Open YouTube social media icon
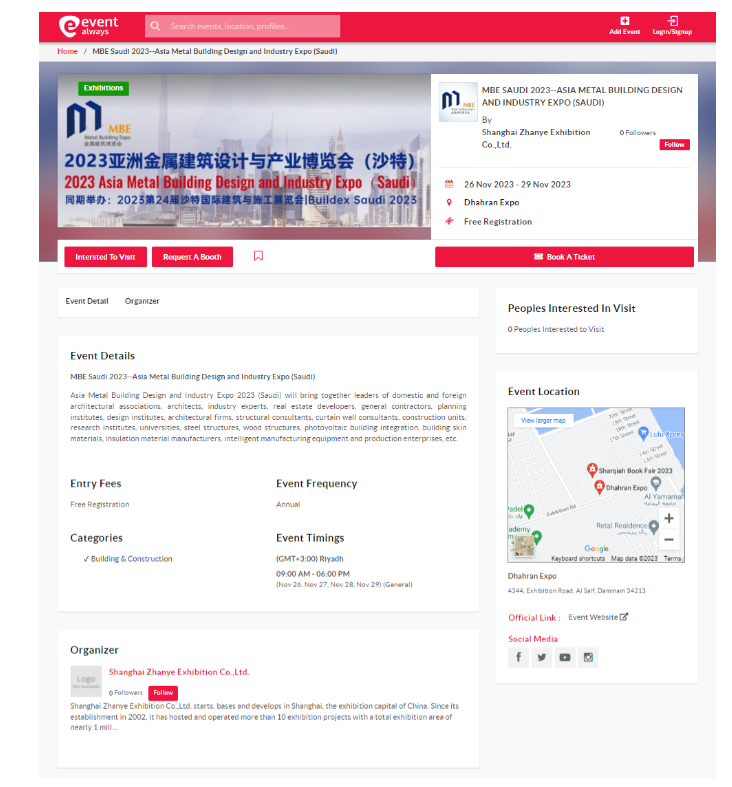This screenshot has height=787, width=732. click(565, 658)
